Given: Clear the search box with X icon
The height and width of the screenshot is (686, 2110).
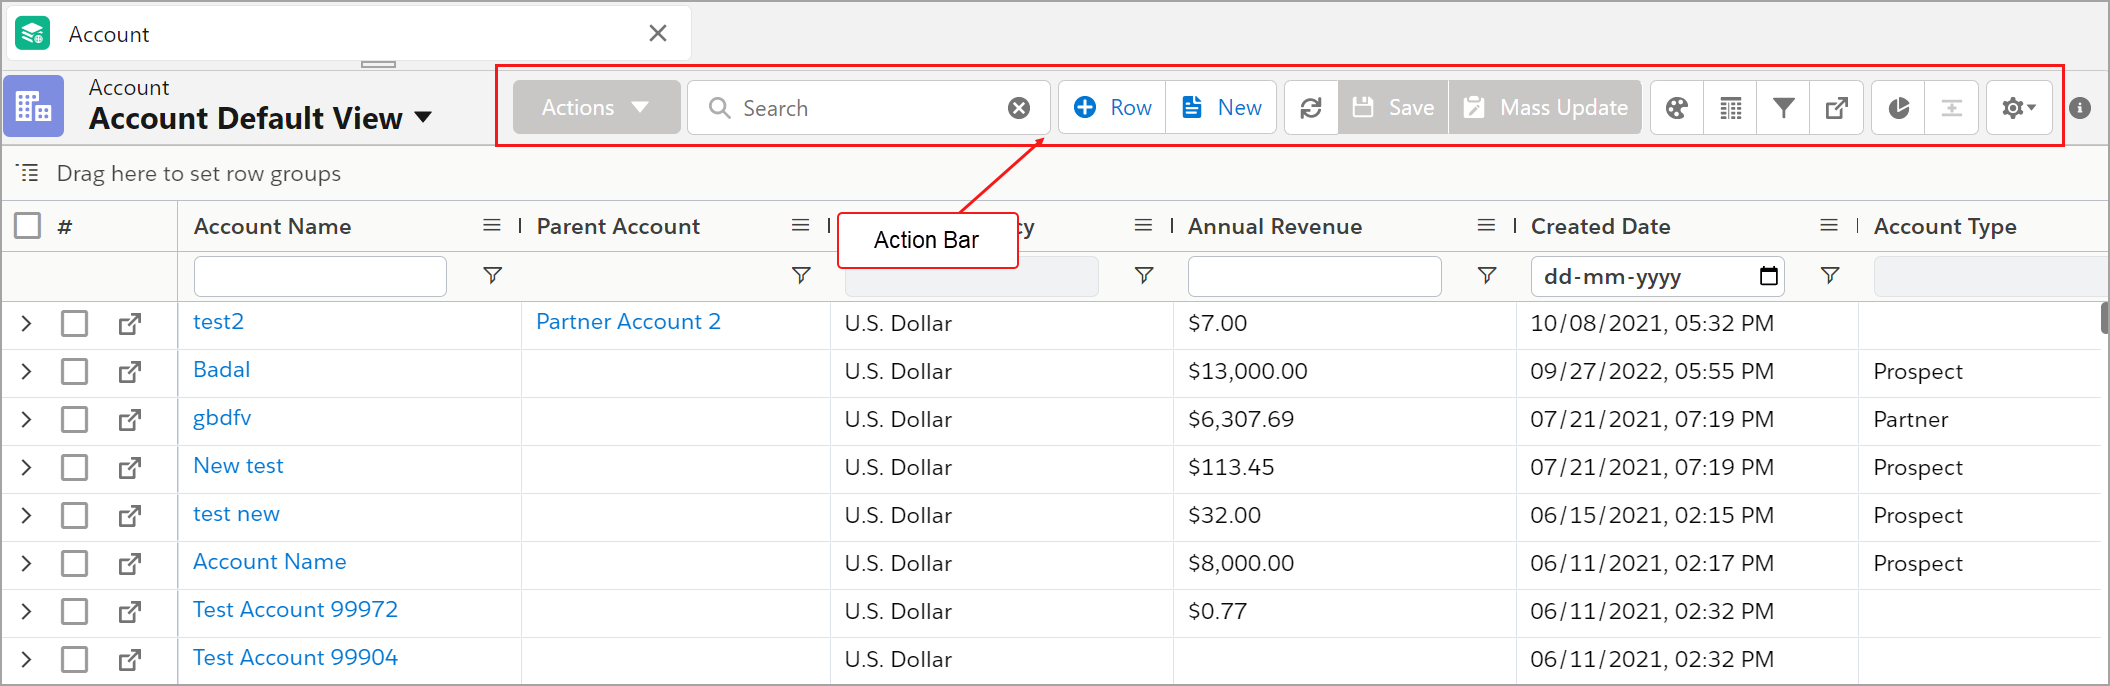Looking at the screenshot, I should pos(1018,108).
